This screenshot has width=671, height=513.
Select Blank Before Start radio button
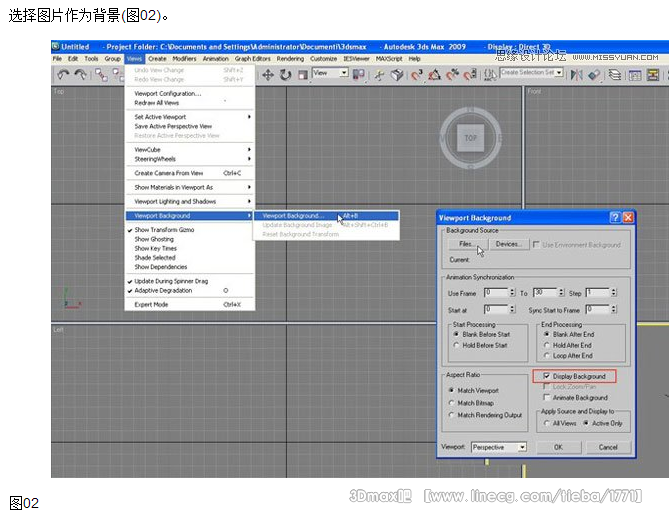[456, 334]
